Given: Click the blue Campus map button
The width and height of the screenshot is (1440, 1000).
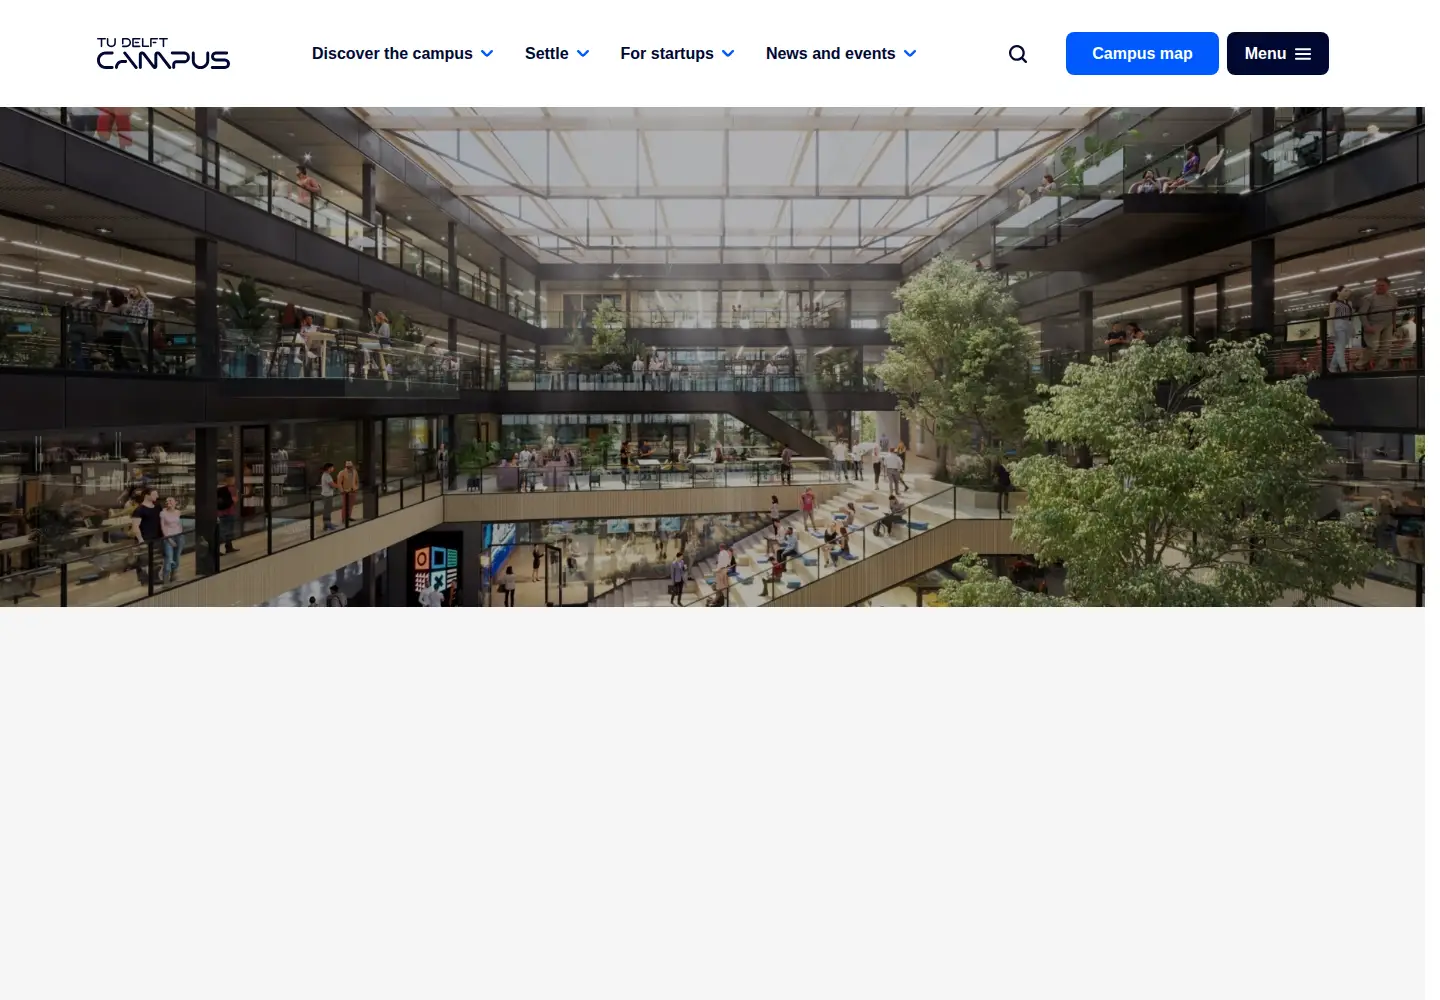Looking at the screenshot, I should click(x=1142, y=53).
